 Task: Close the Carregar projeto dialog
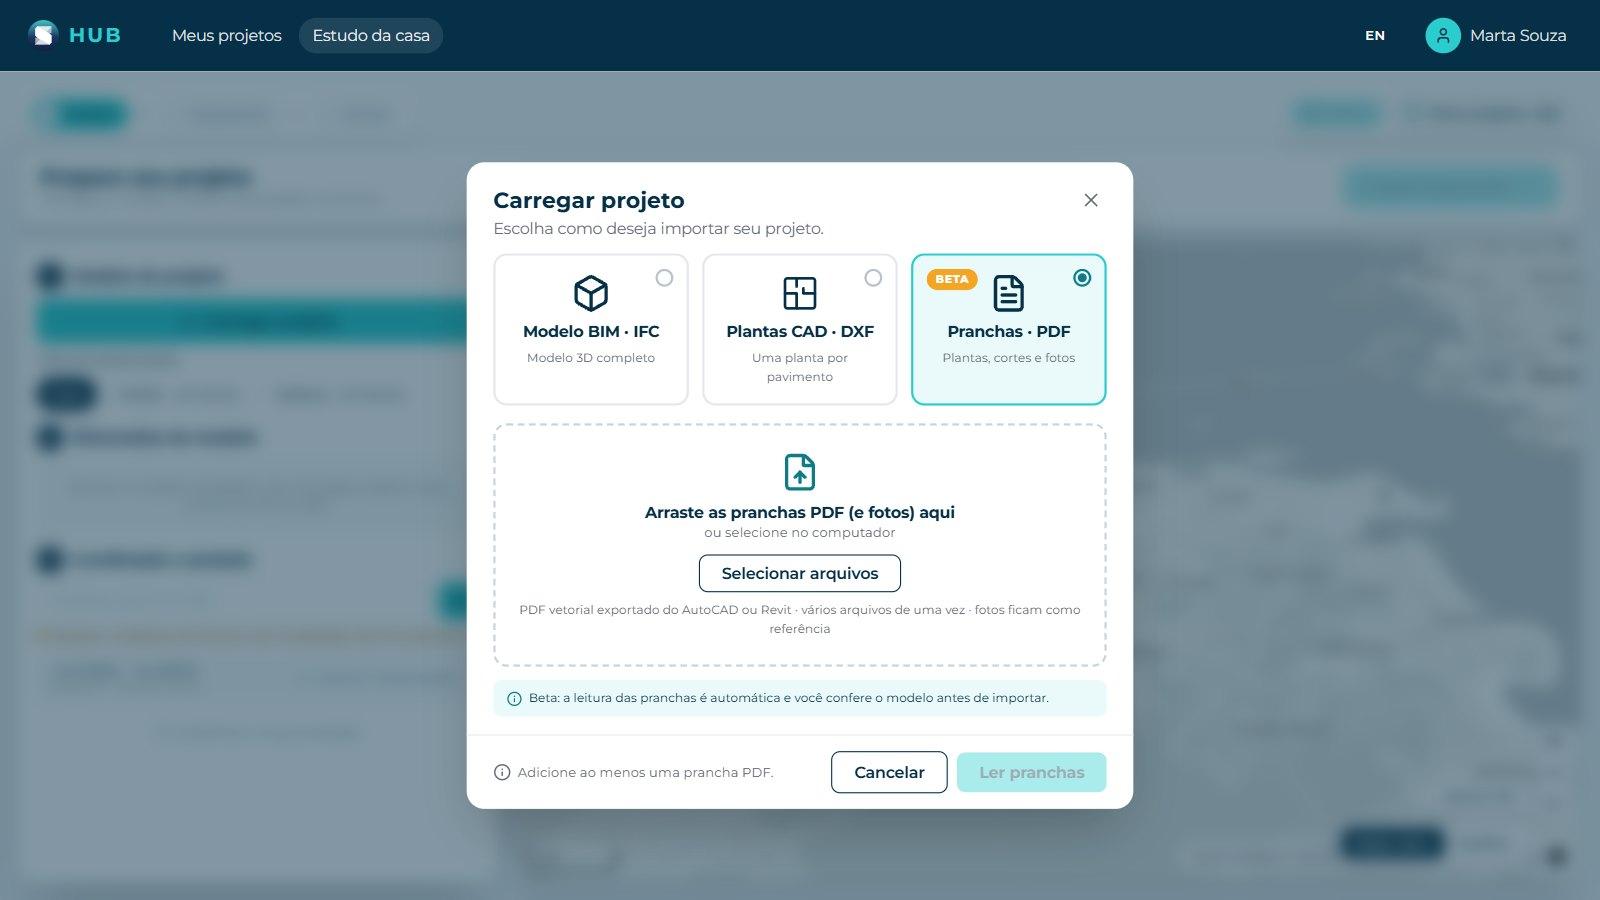pos(1091,200)
